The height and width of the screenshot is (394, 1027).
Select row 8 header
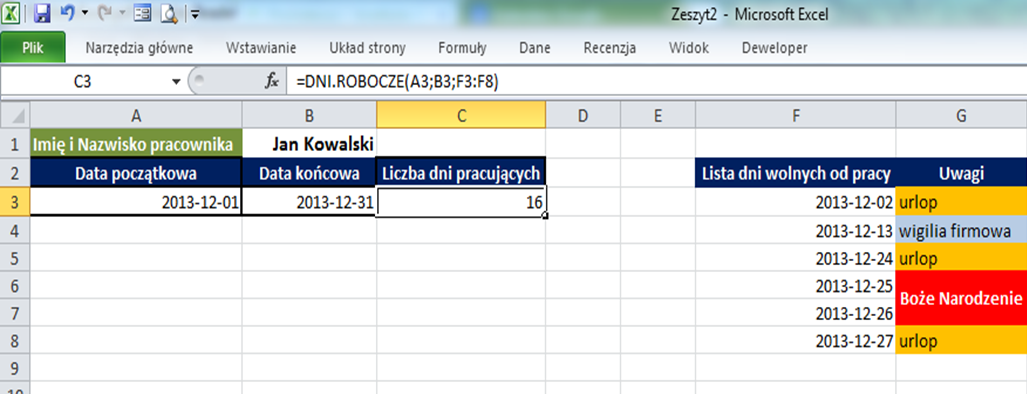click(15, 341)
